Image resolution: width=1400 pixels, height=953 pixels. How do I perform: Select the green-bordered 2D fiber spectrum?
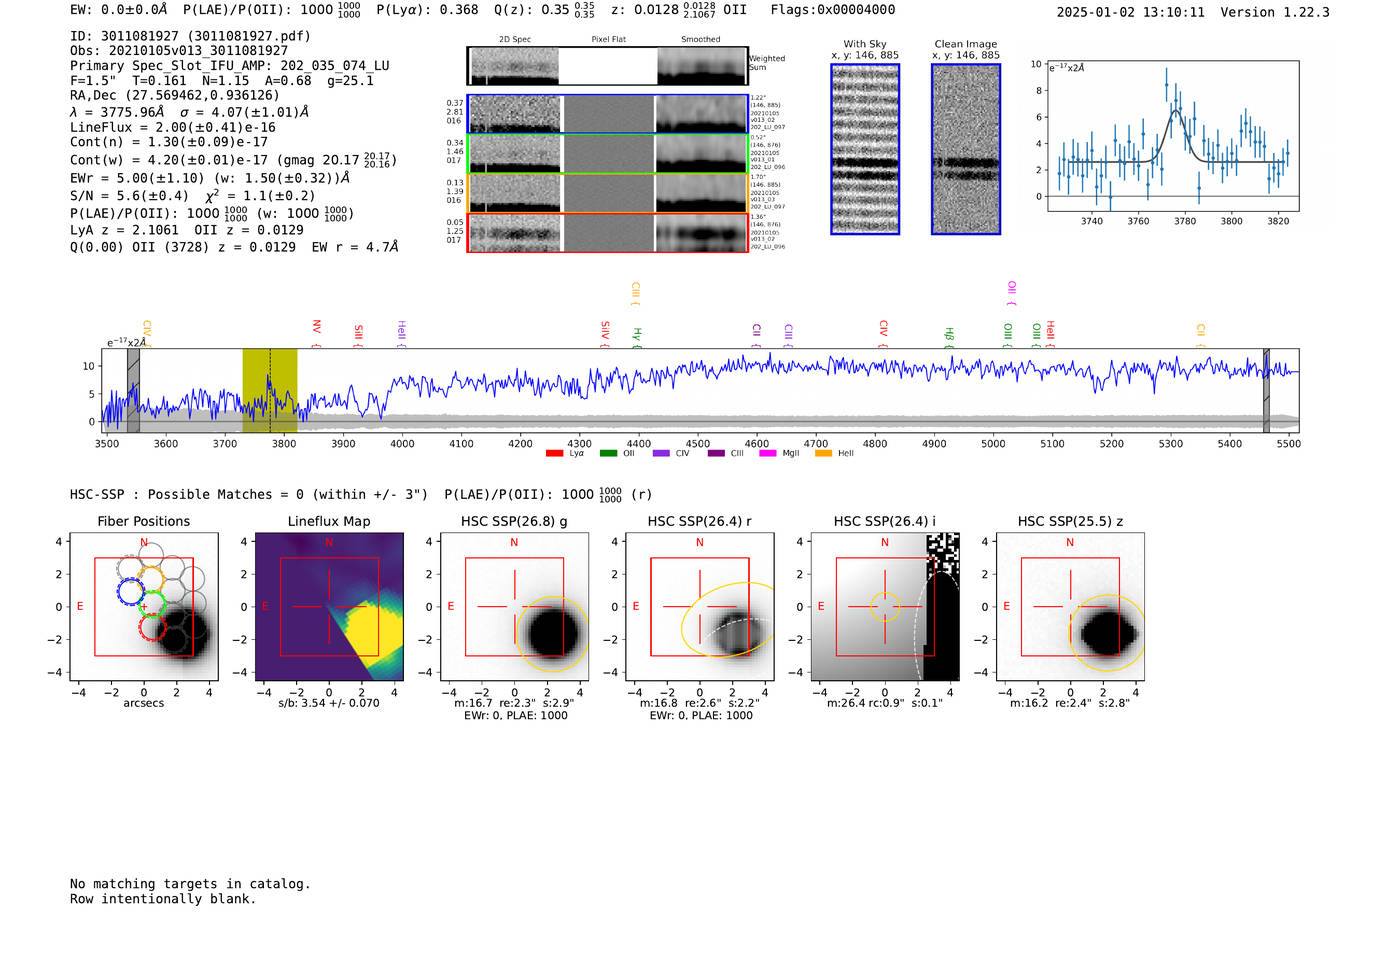[x=607, y=154]
